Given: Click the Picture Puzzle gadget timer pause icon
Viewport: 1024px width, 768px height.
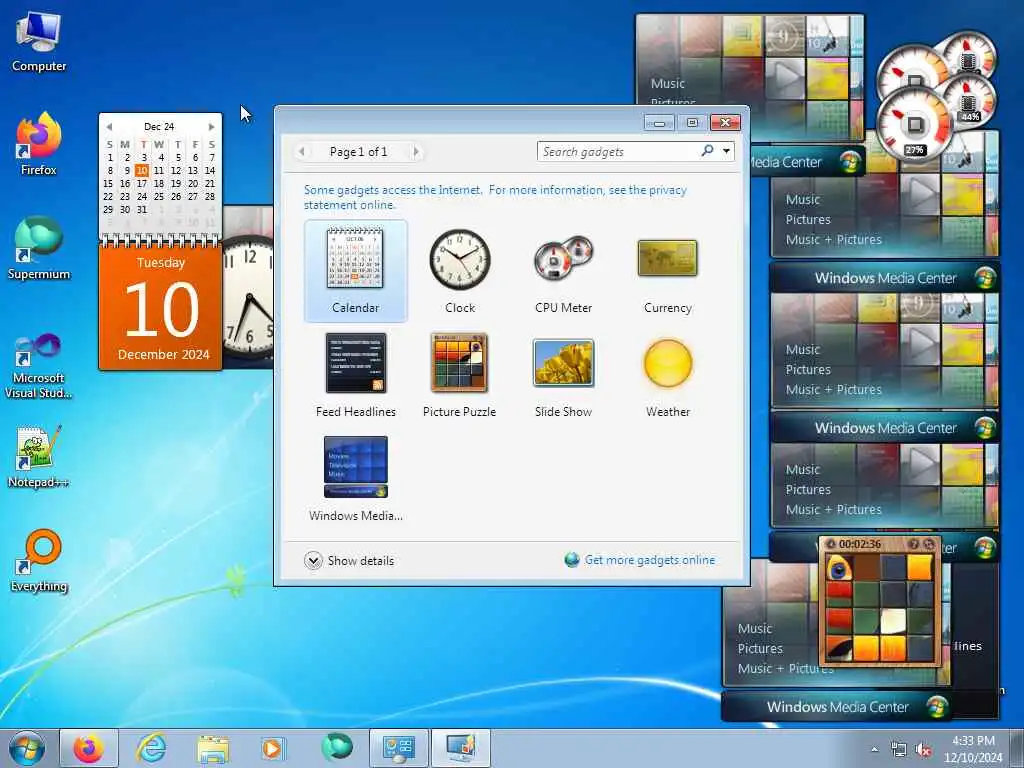Looking at the screenshot, I should click(x=831, y=544).
